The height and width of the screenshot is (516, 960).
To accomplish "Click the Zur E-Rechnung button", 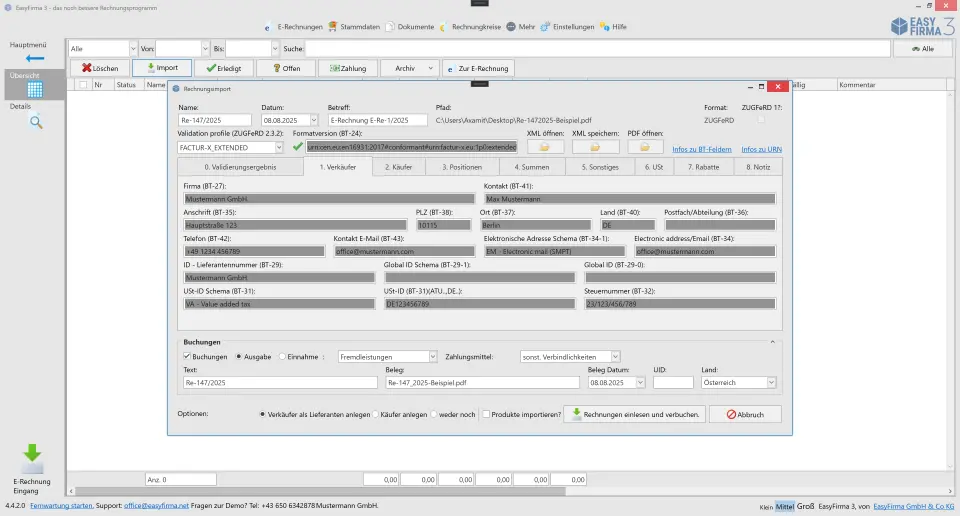I will coord(478,68).
